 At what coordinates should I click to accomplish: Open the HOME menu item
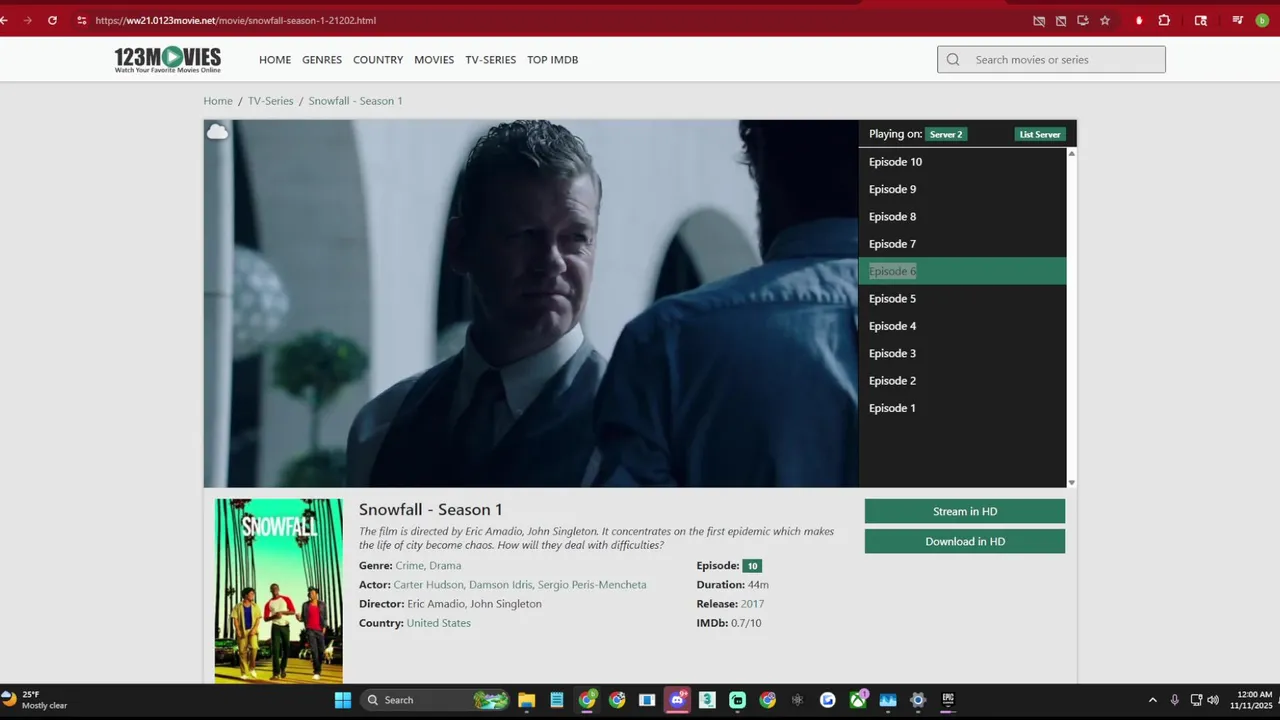click(x=275, y=60)
